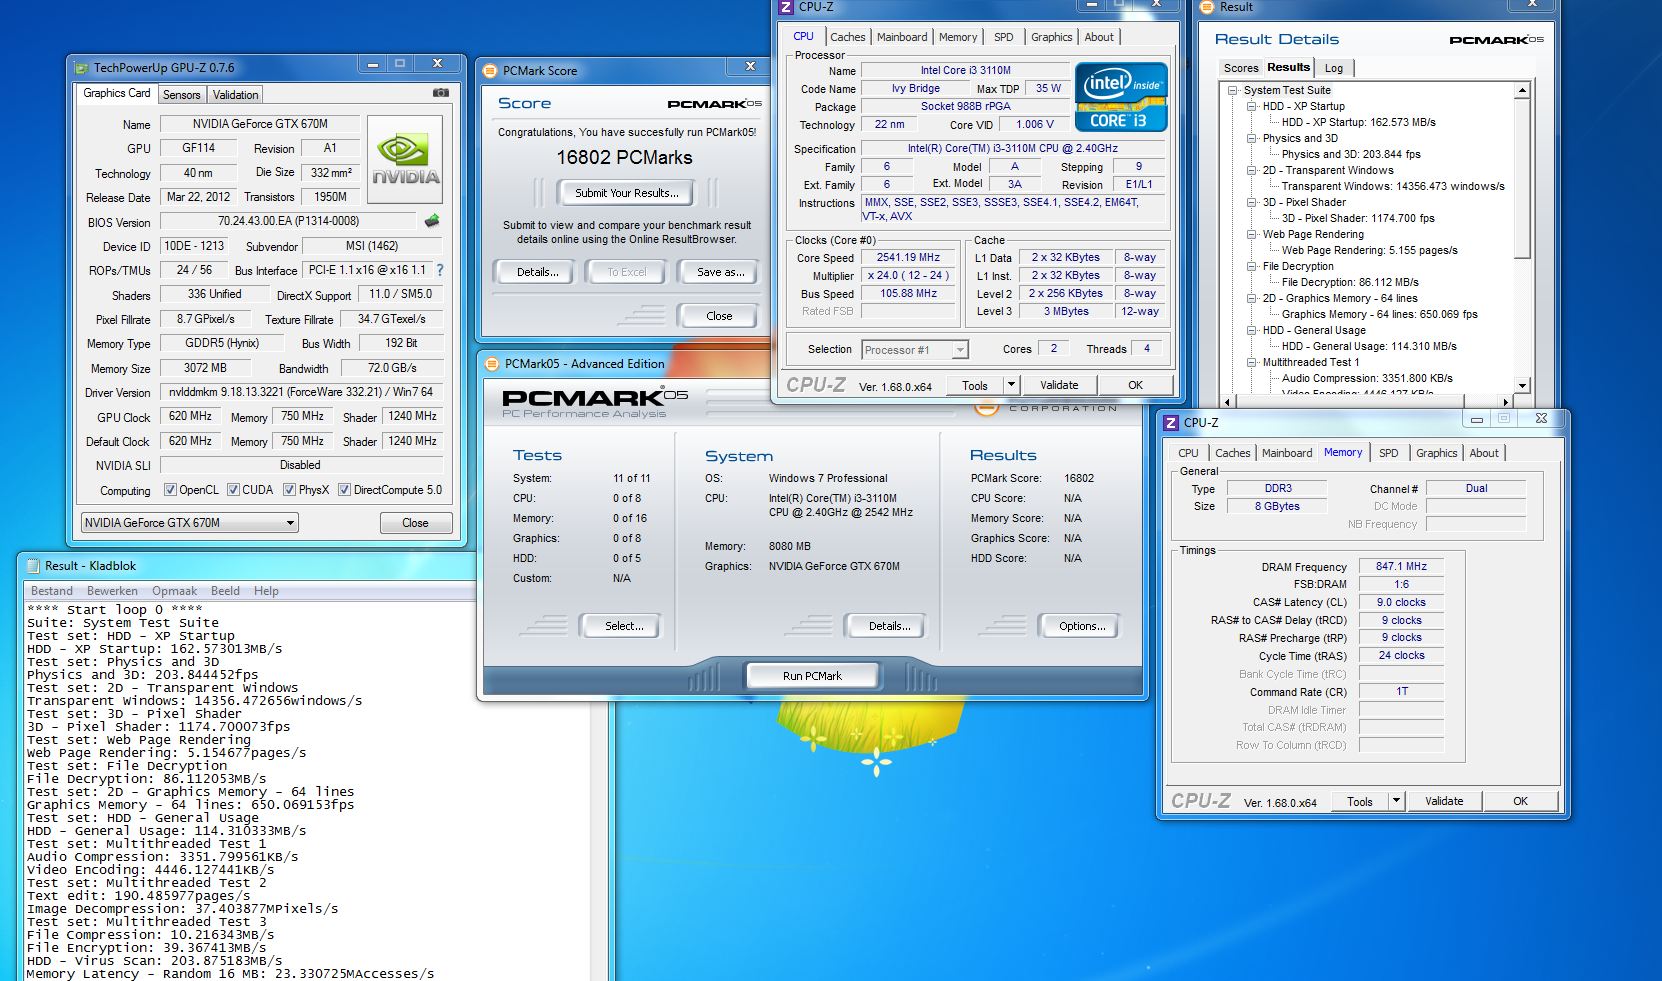Click OK in the CPU-Z Memory window
1662x981 pixels.
[x=1520, y=801]
